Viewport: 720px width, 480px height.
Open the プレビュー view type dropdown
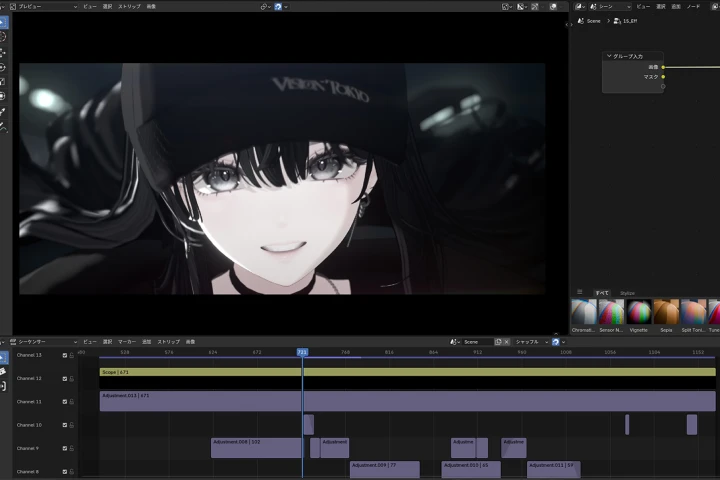tap(44, 6)
